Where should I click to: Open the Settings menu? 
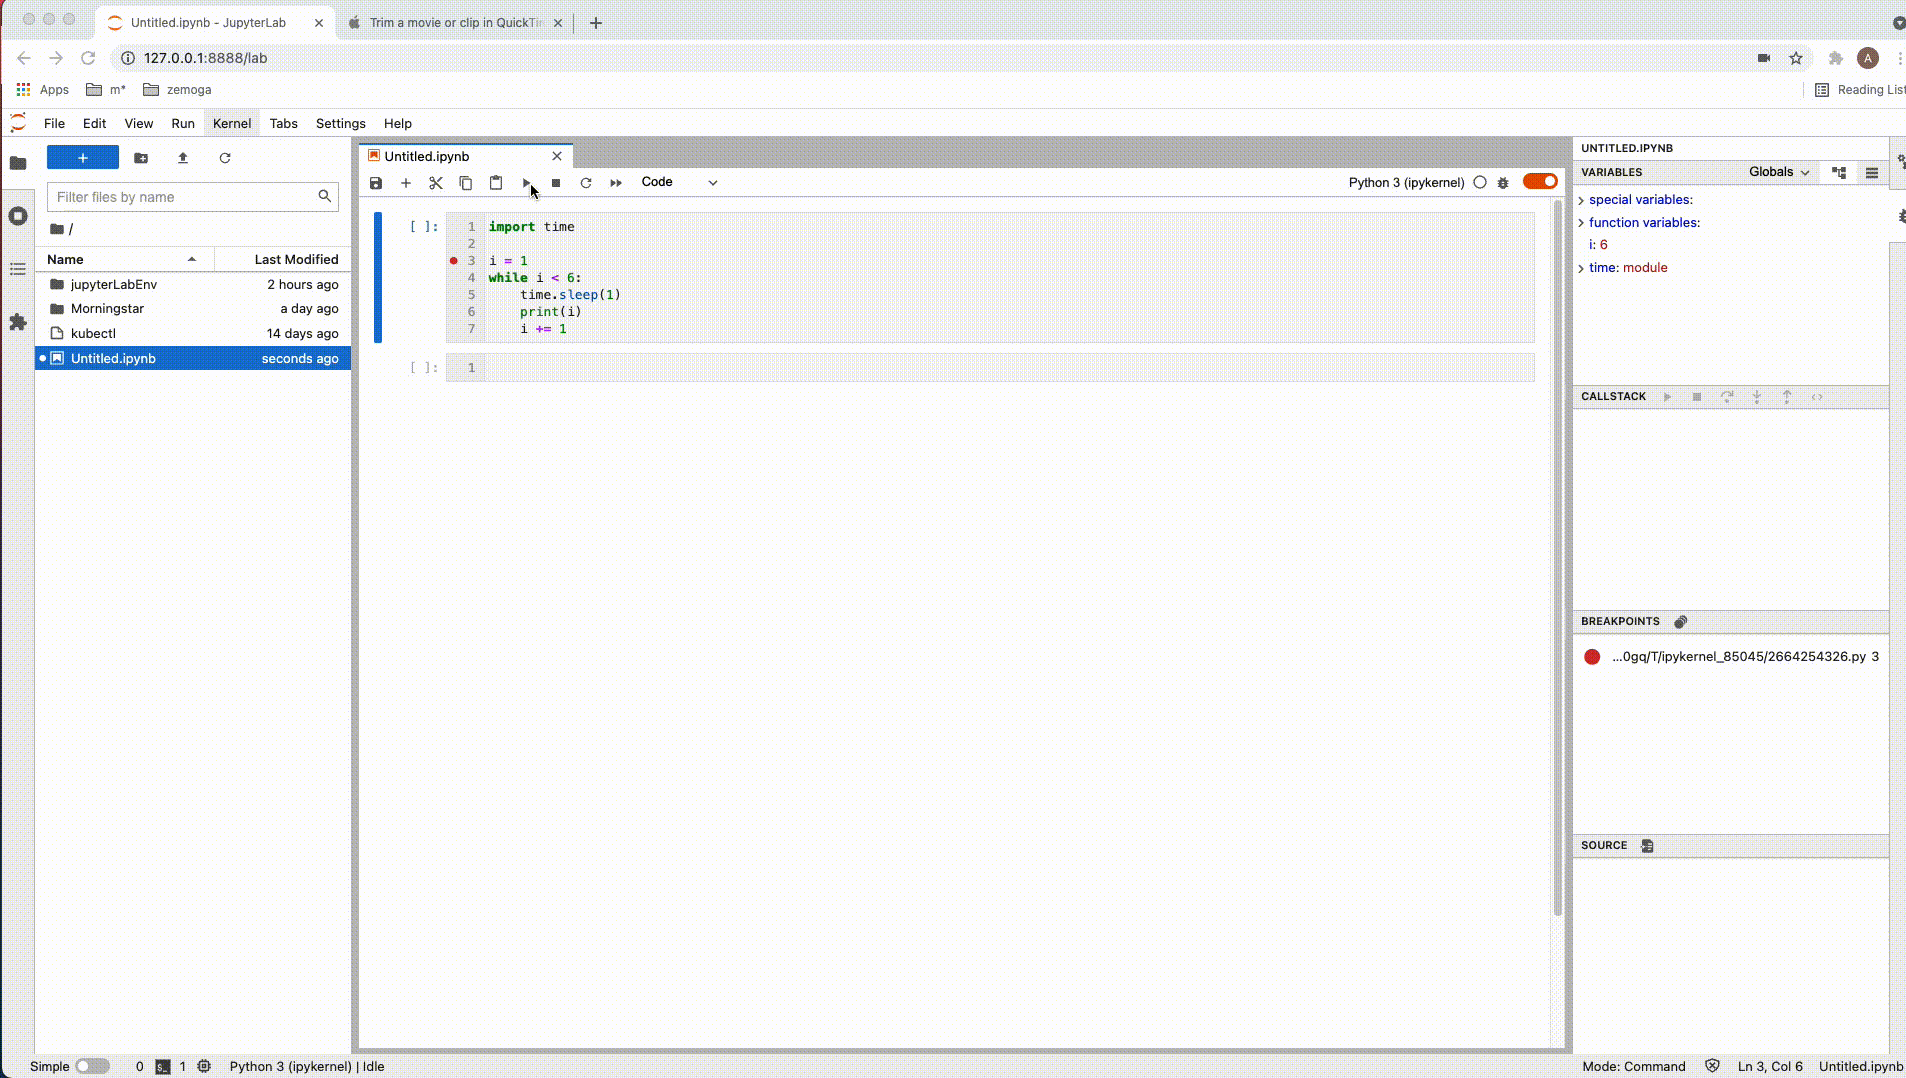(341, 124)
